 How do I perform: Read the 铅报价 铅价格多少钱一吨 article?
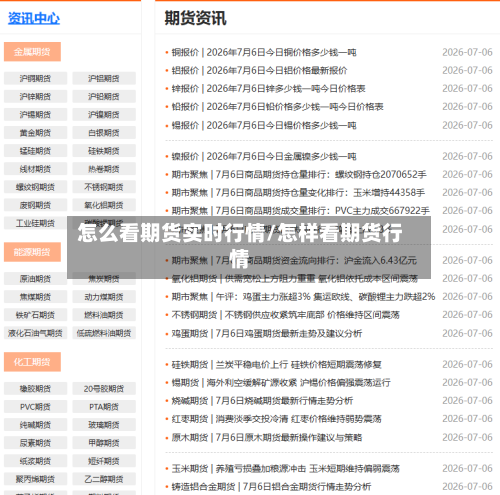coord(277,106)
